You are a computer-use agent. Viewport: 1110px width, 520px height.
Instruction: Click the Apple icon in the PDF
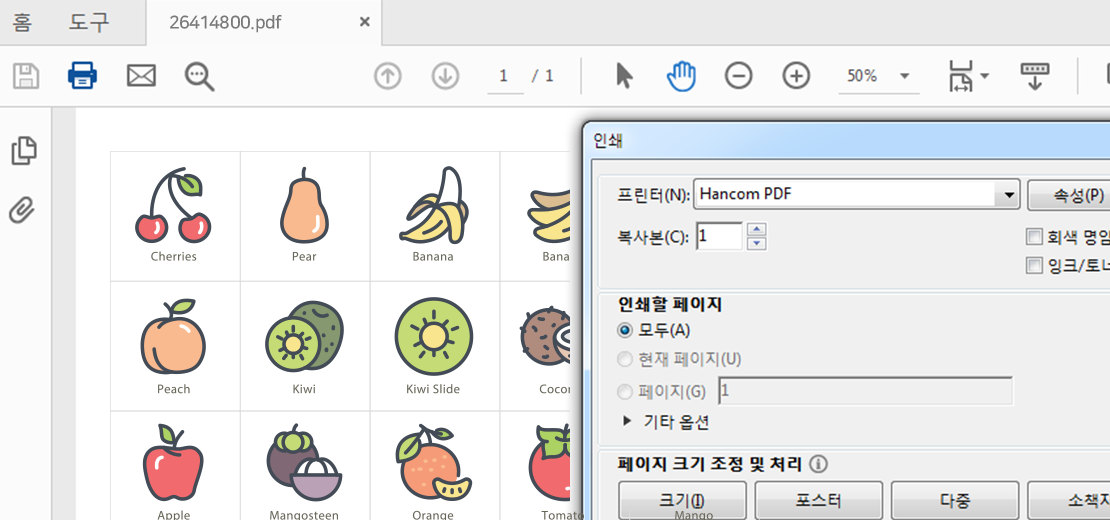coord(173,462)
